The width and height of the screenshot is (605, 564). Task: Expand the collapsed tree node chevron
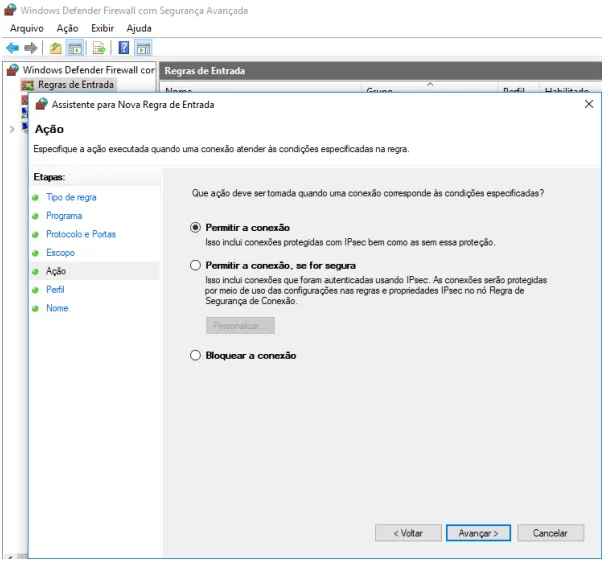(x=12, y=129)
